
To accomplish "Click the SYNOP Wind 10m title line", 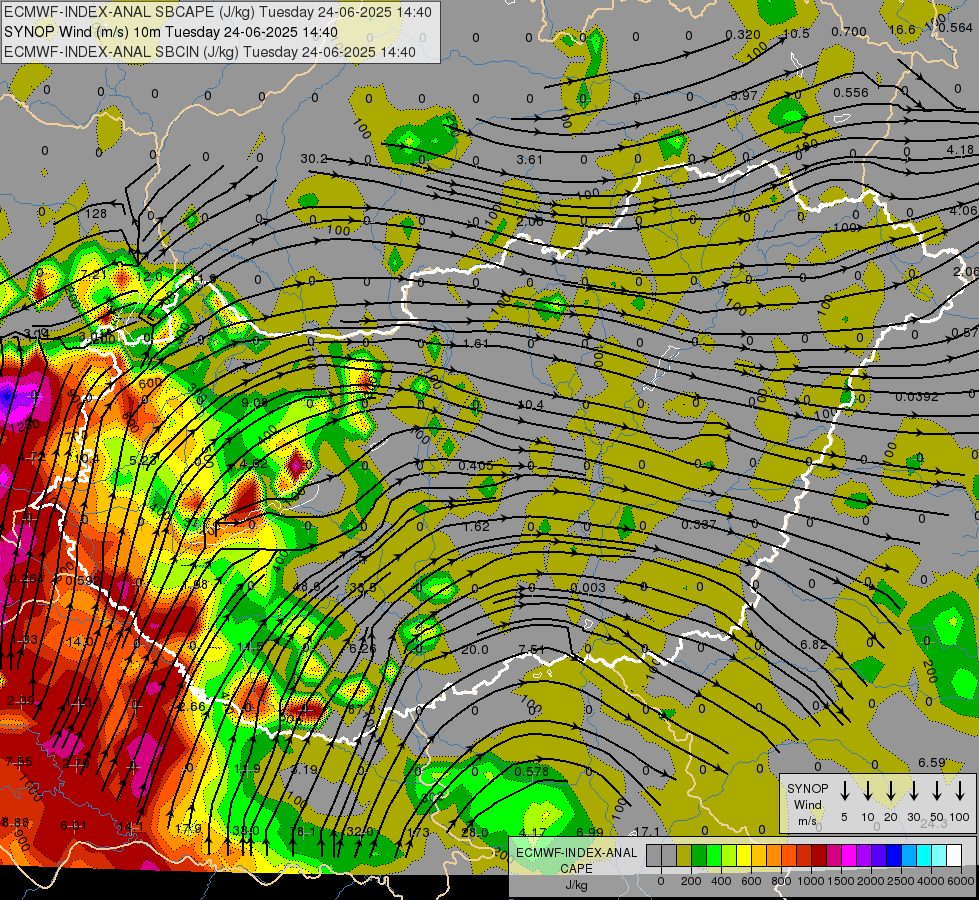I will click(x=170, y=32).
